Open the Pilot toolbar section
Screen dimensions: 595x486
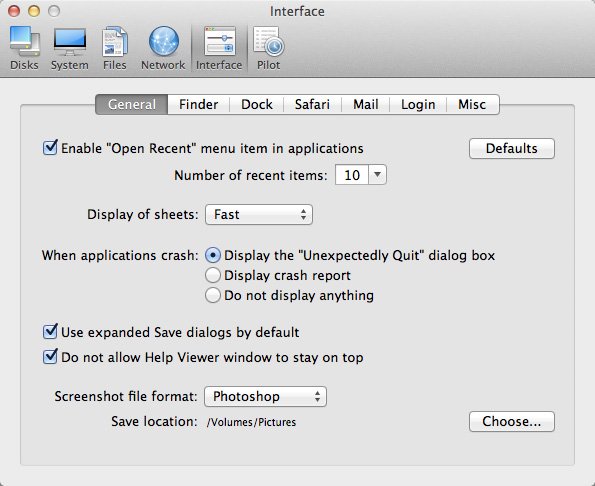[269, 48]
